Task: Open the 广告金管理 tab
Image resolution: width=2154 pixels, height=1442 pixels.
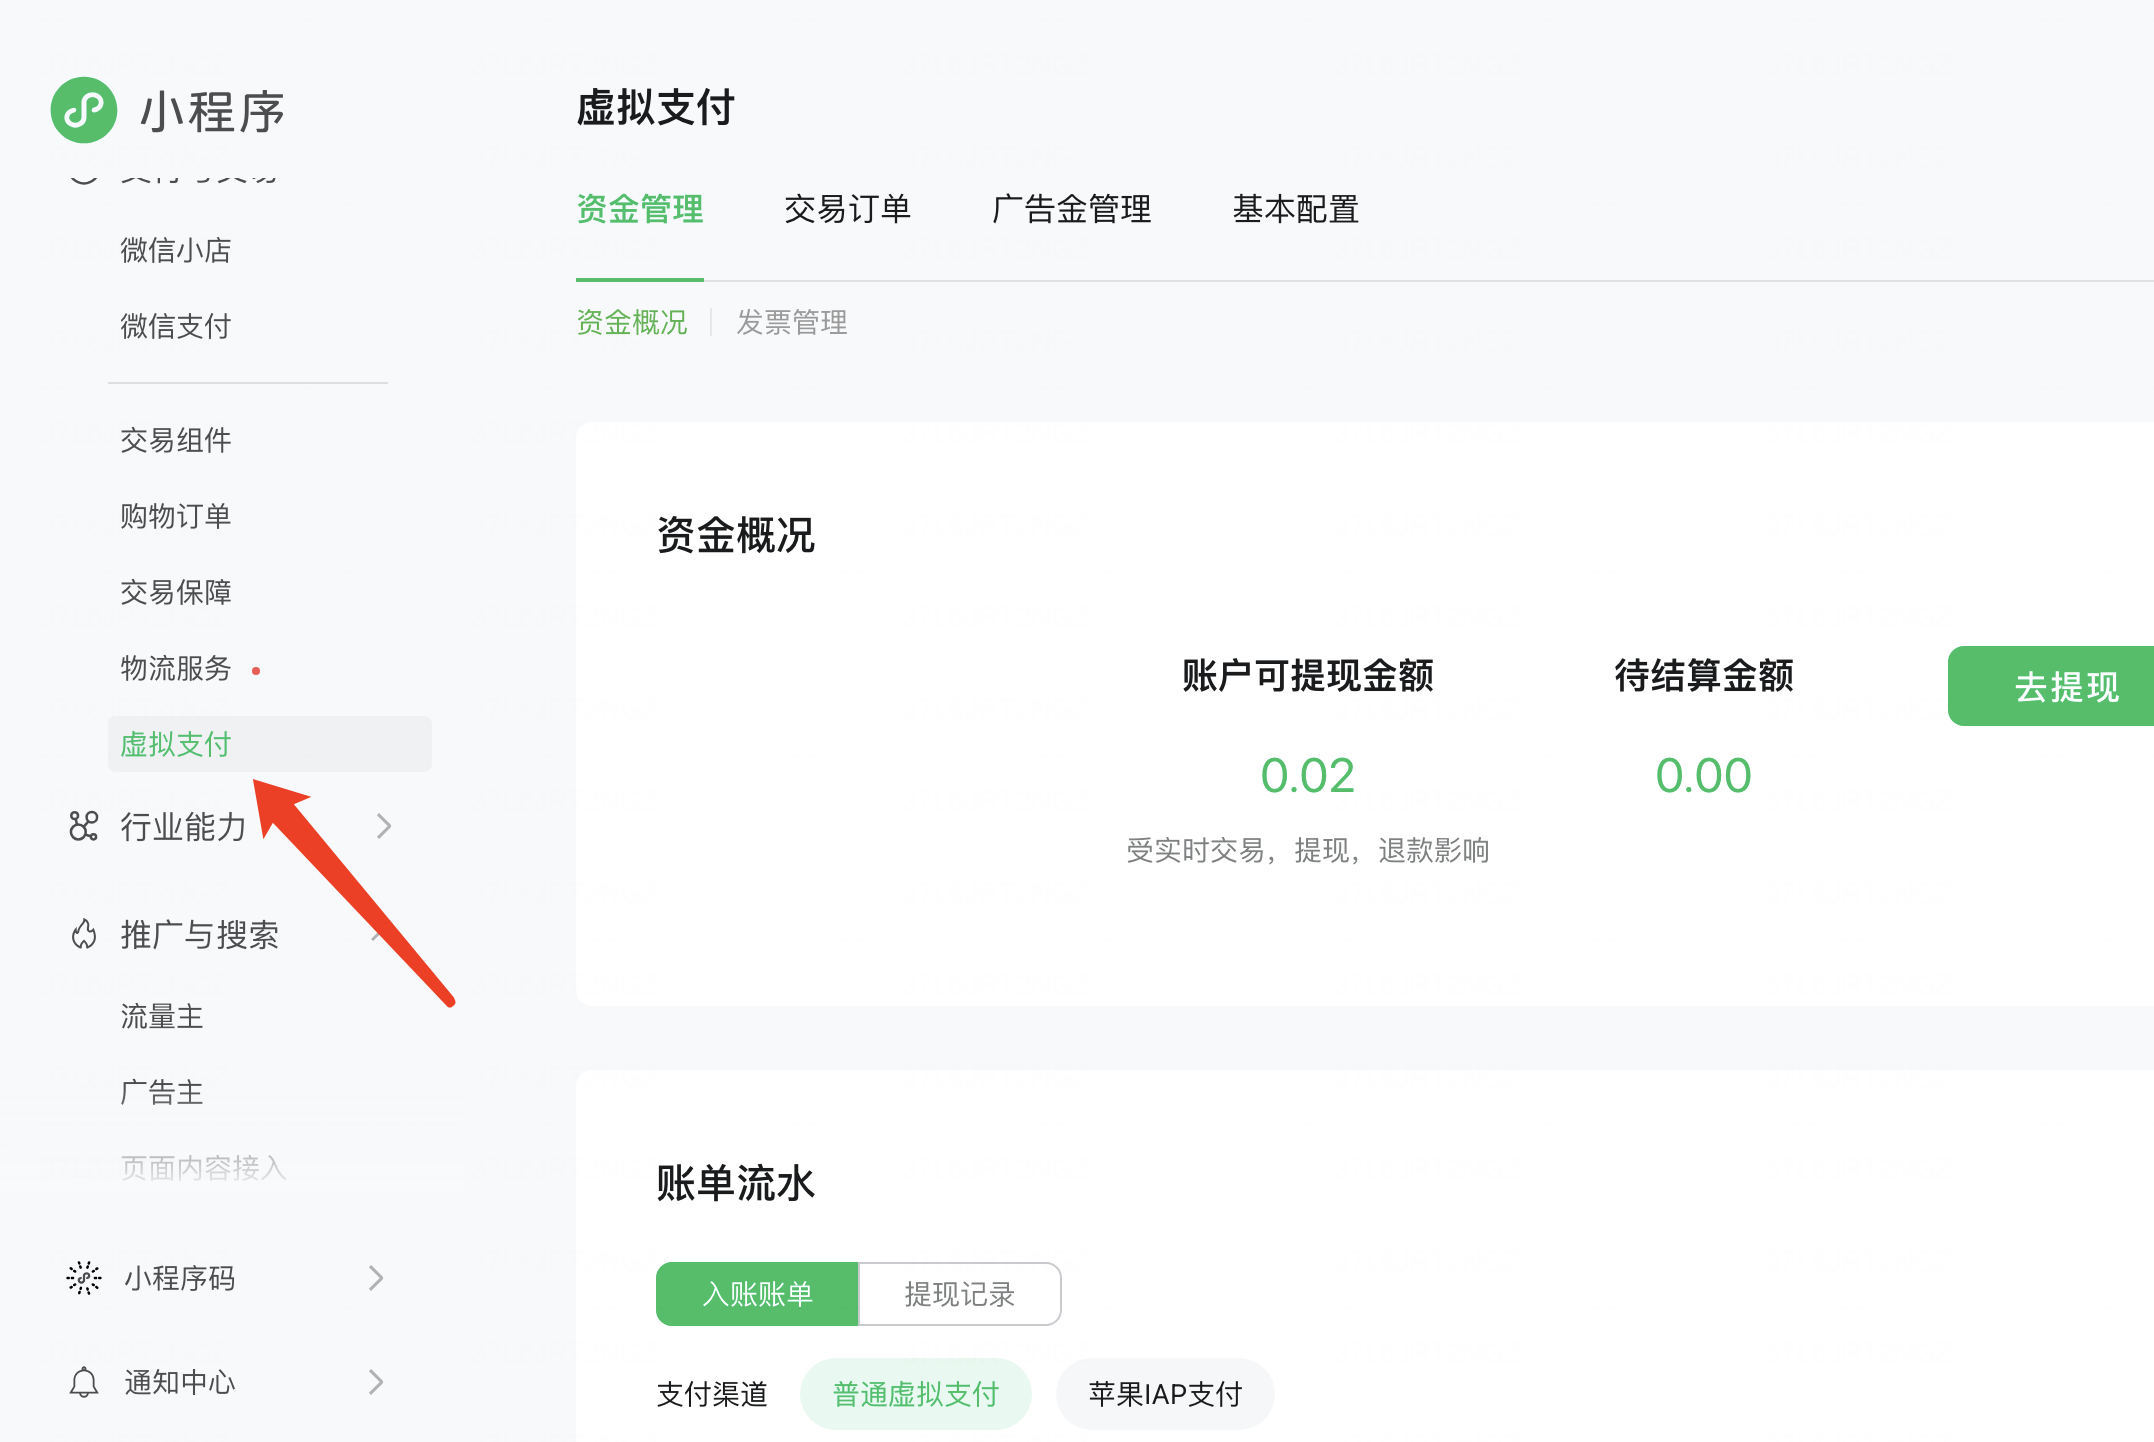Action: click(x=1071, y=209)
